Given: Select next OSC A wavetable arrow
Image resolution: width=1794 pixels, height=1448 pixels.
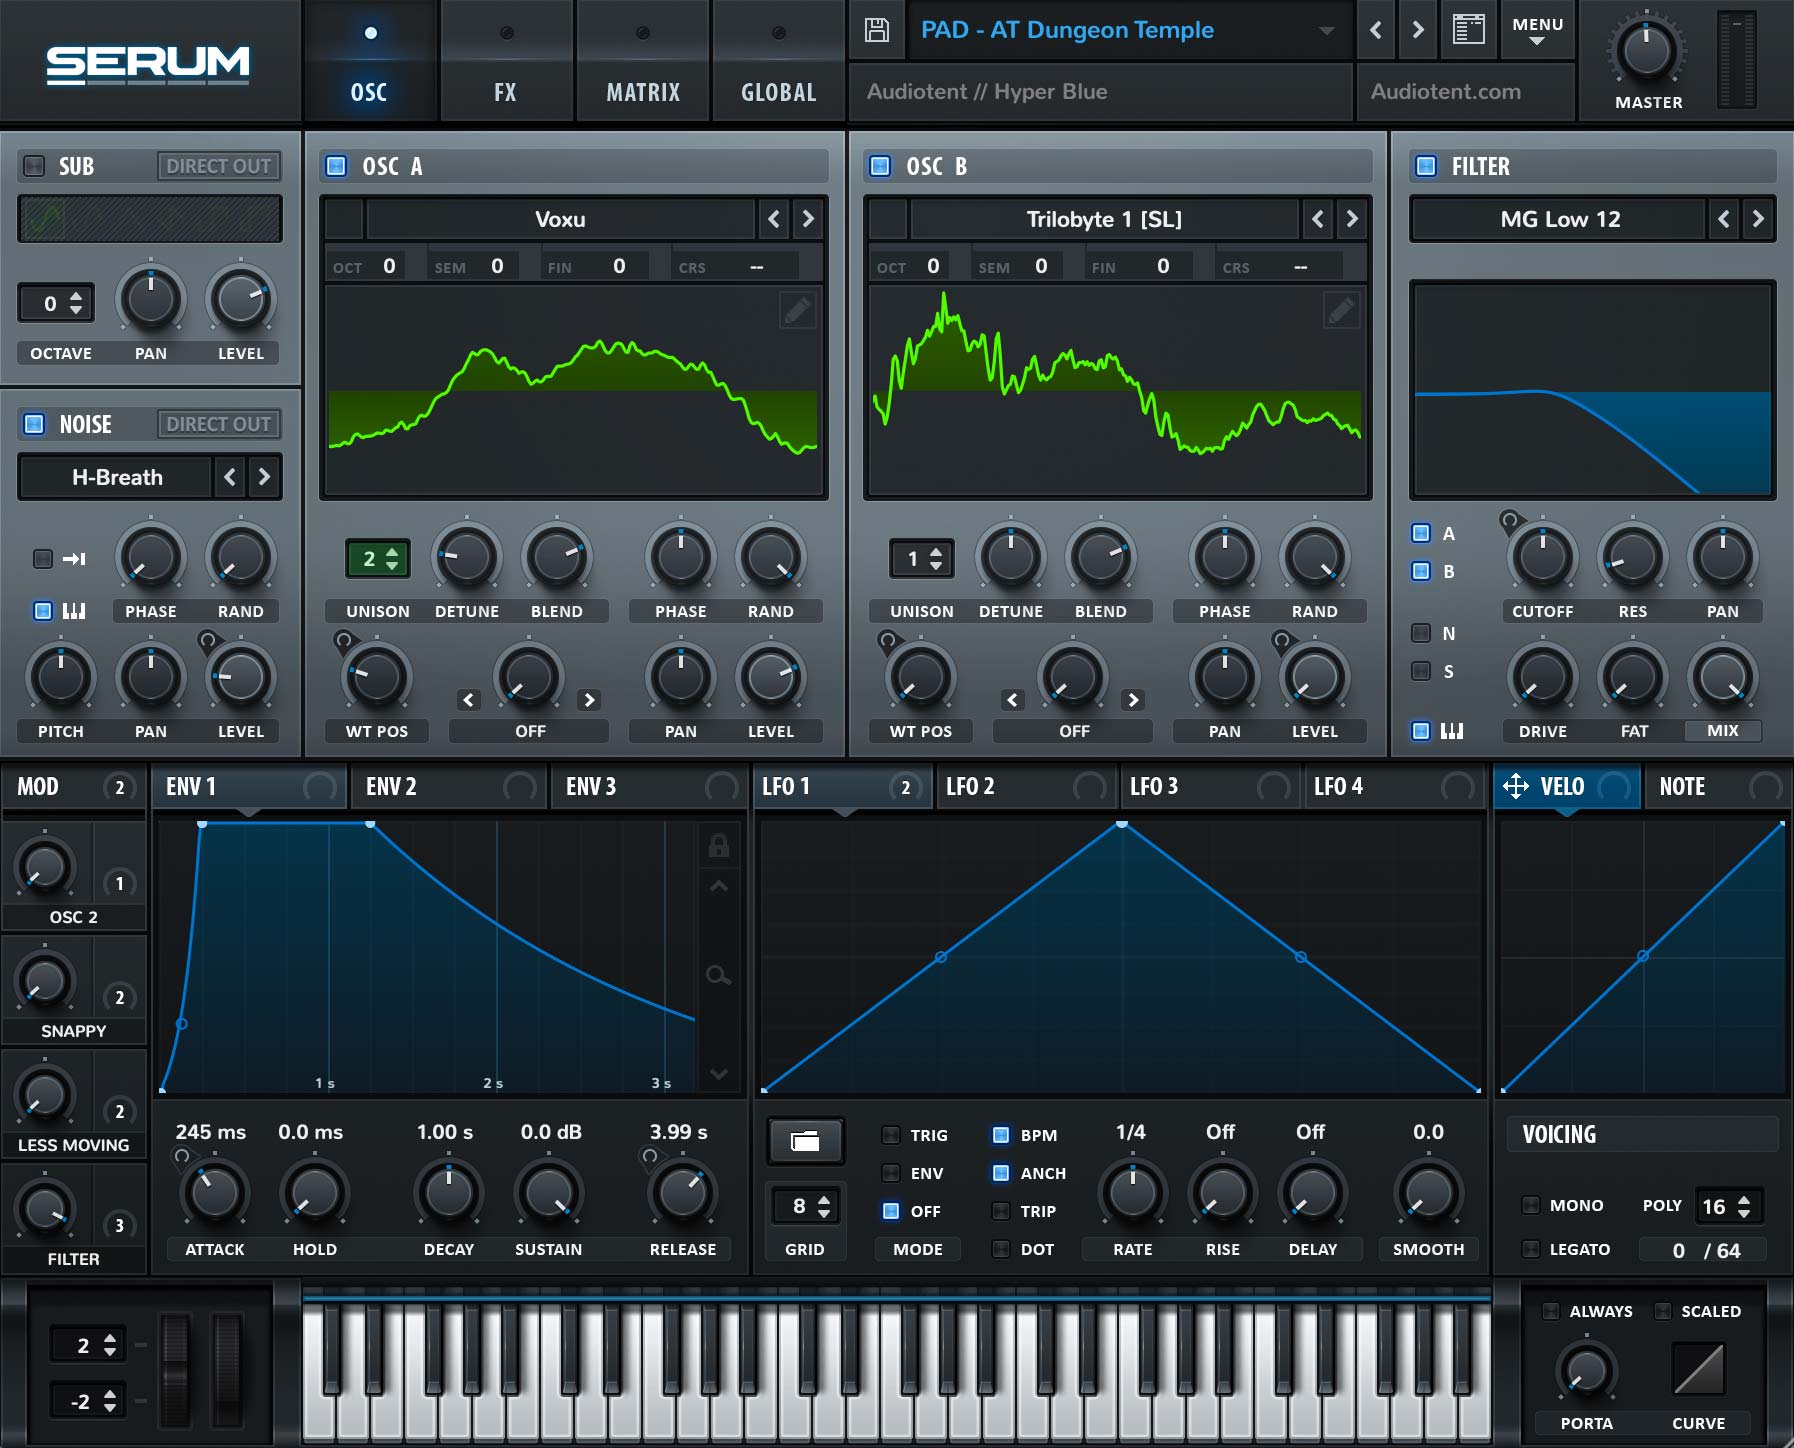Looking at the screenshot, I should (808, 219).
